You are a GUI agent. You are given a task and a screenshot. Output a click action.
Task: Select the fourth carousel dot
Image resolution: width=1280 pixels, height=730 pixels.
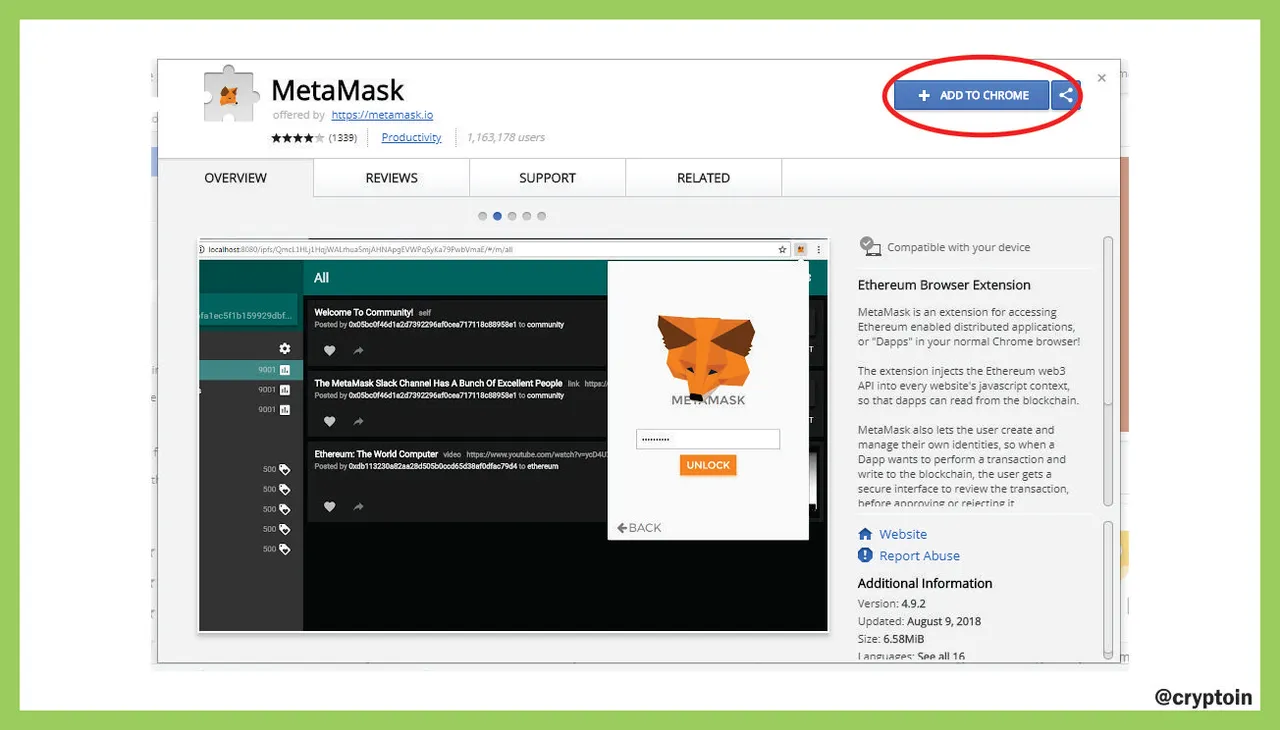pos(527,216)
